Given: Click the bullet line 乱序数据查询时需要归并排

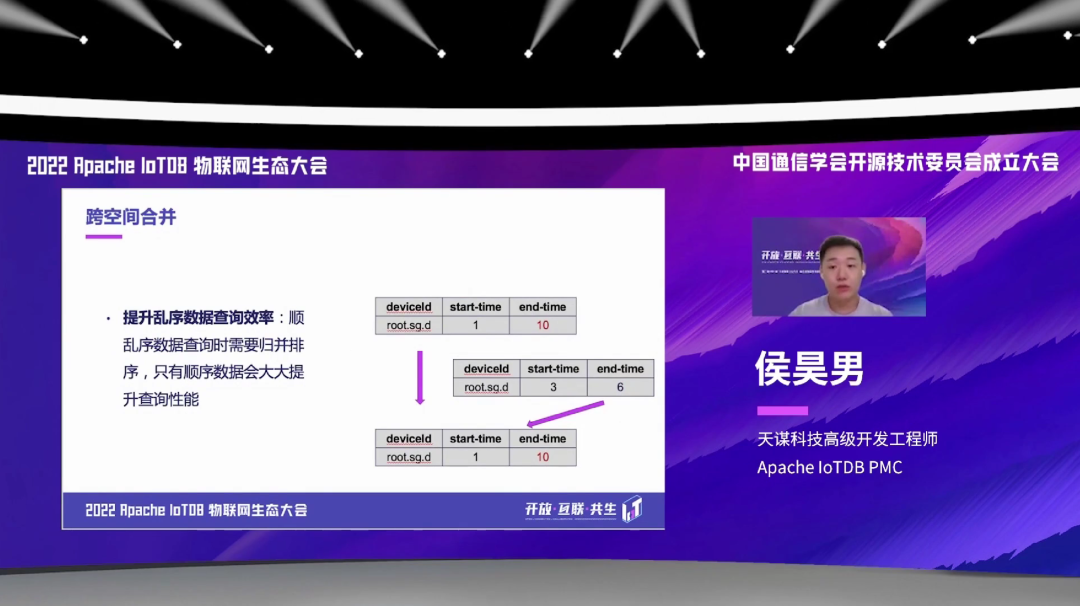Looking at the screenshot, I should 214,345.
